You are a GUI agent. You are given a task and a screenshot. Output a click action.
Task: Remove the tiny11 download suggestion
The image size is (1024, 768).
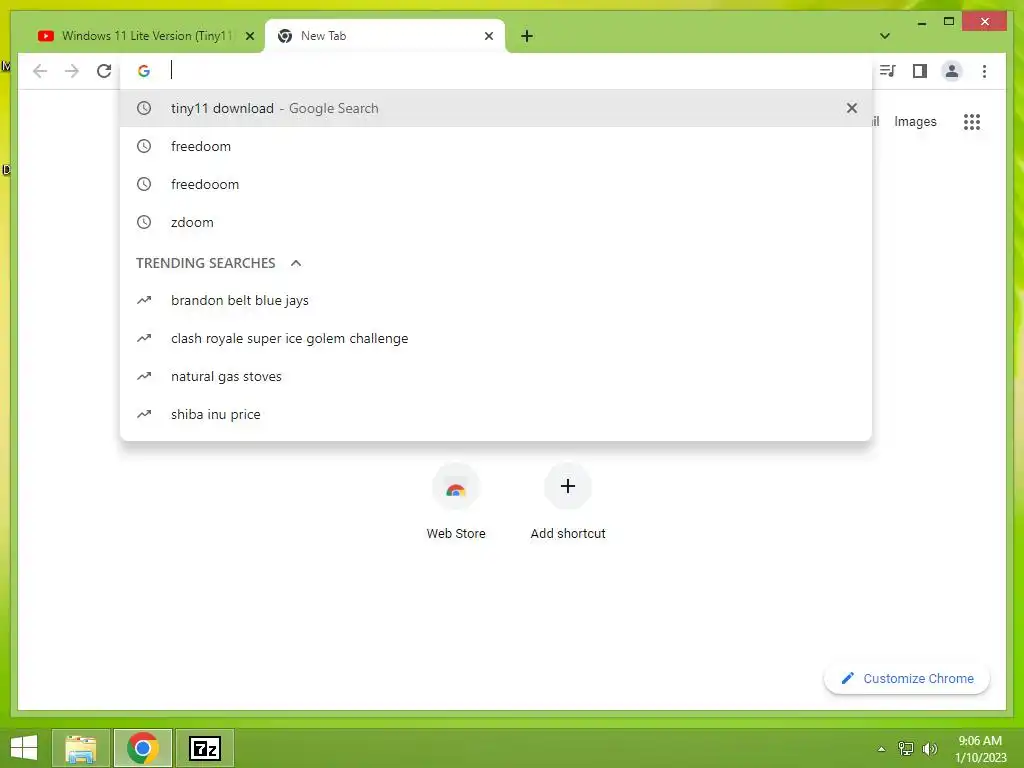pos(852,108)
